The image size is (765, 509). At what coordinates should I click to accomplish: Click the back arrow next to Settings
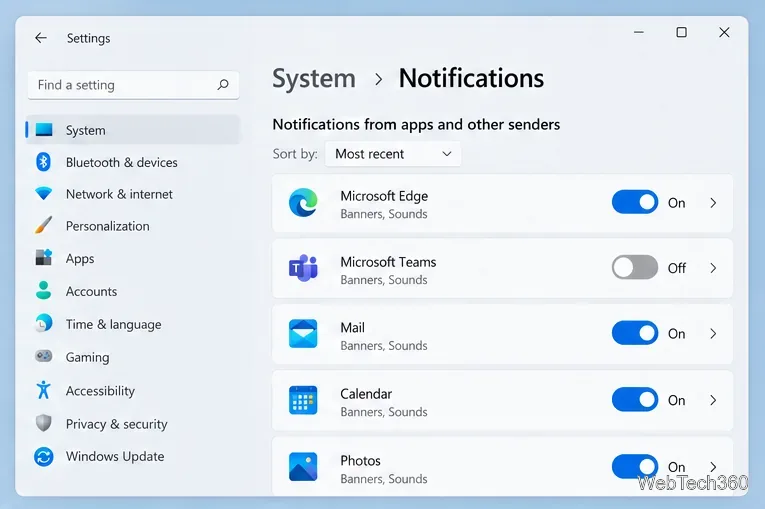click(x=41, y=38)
